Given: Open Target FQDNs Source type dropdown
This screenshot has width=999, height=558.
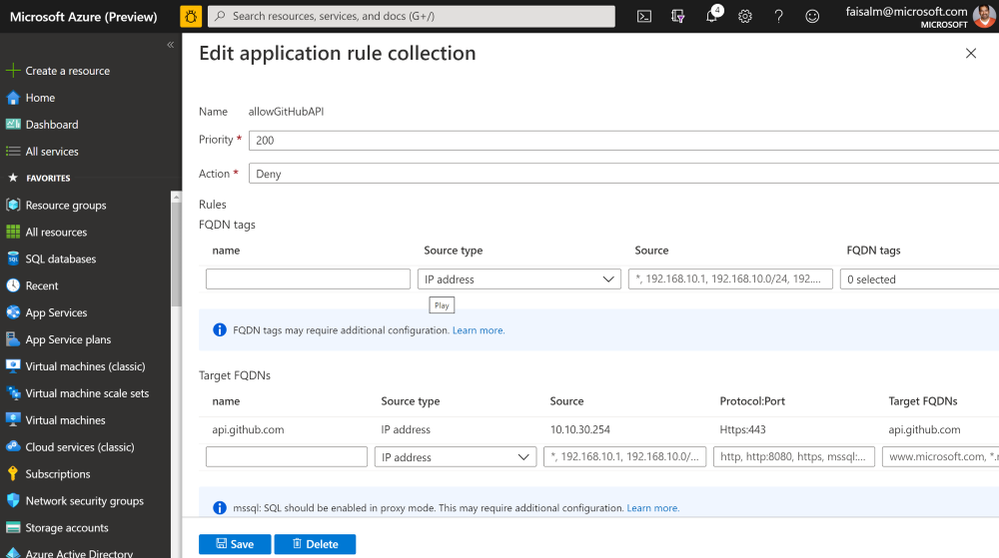Looking at the screenshot, I should 456,457.
